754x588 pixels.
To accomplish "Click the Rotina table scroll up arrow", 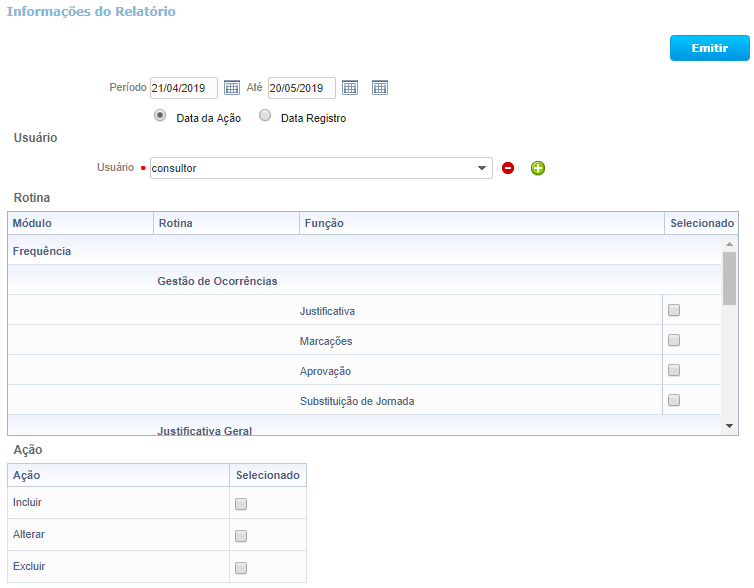I will [x=729, y=244].
